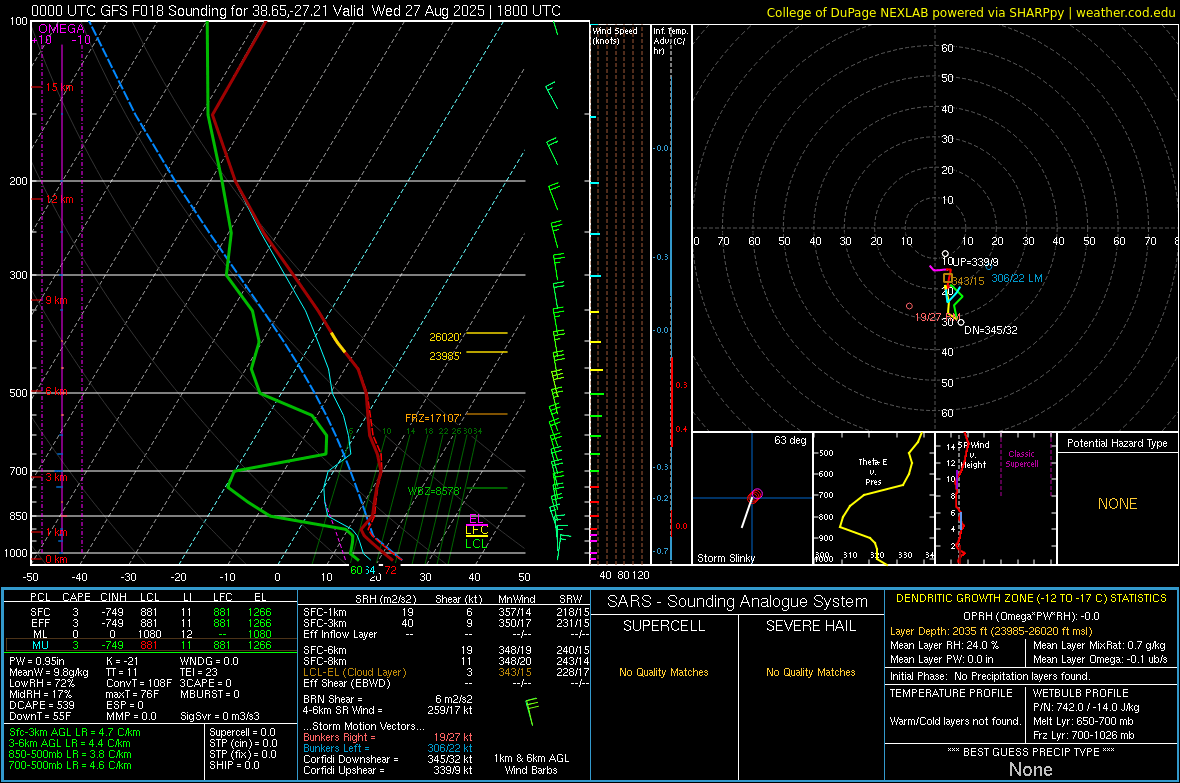Select the ML parcel row
The width and height of the screenshot is (1180, 783).
(151, 634)
